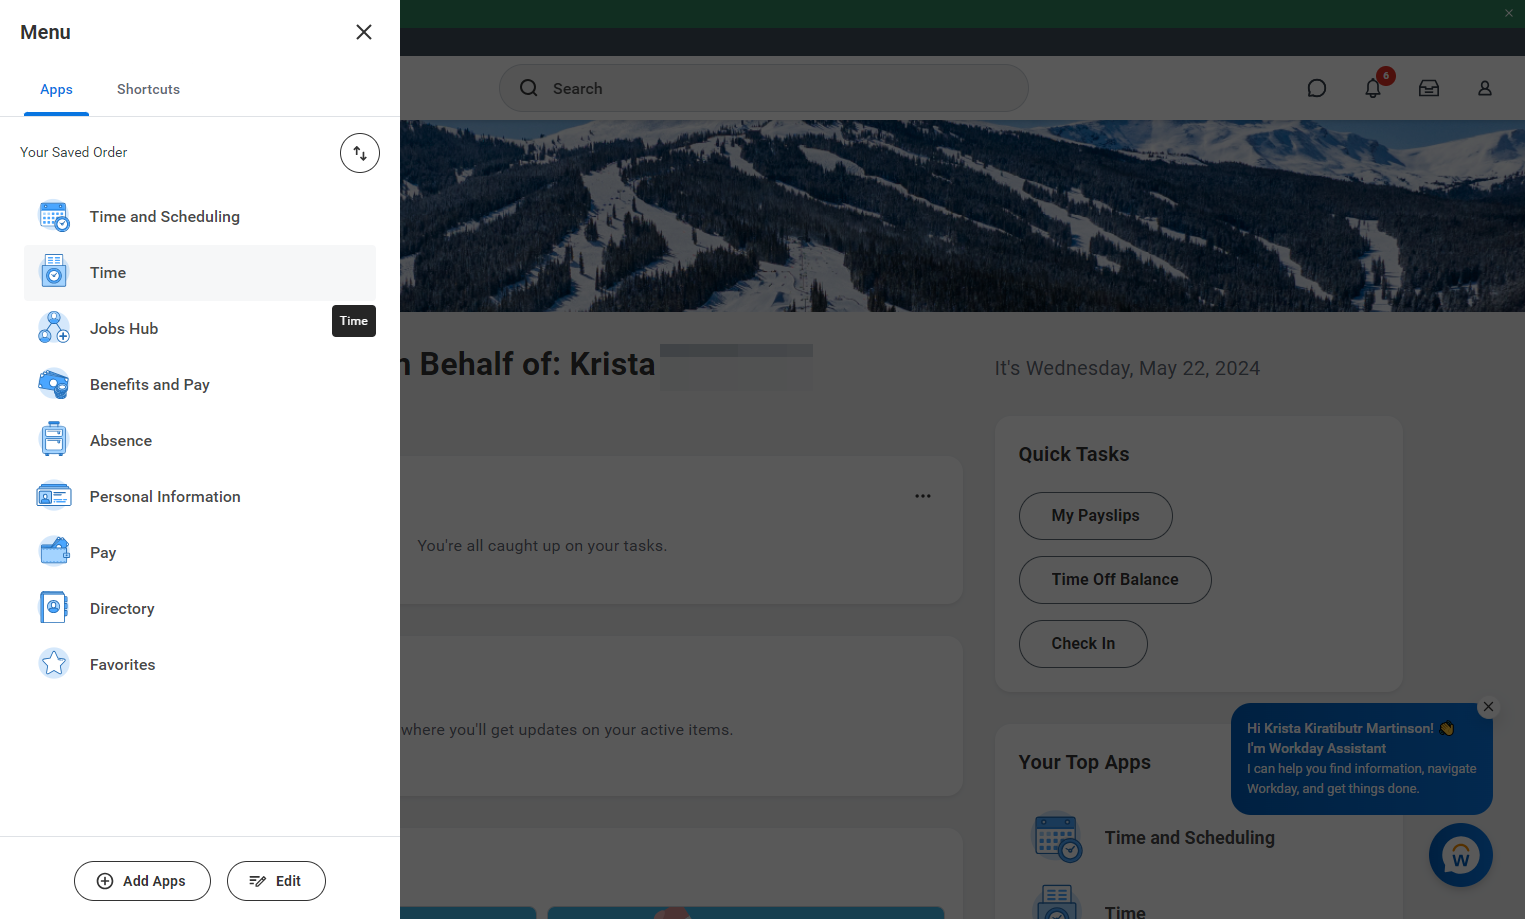Click the Edit button in the menu

coord(276,881)
